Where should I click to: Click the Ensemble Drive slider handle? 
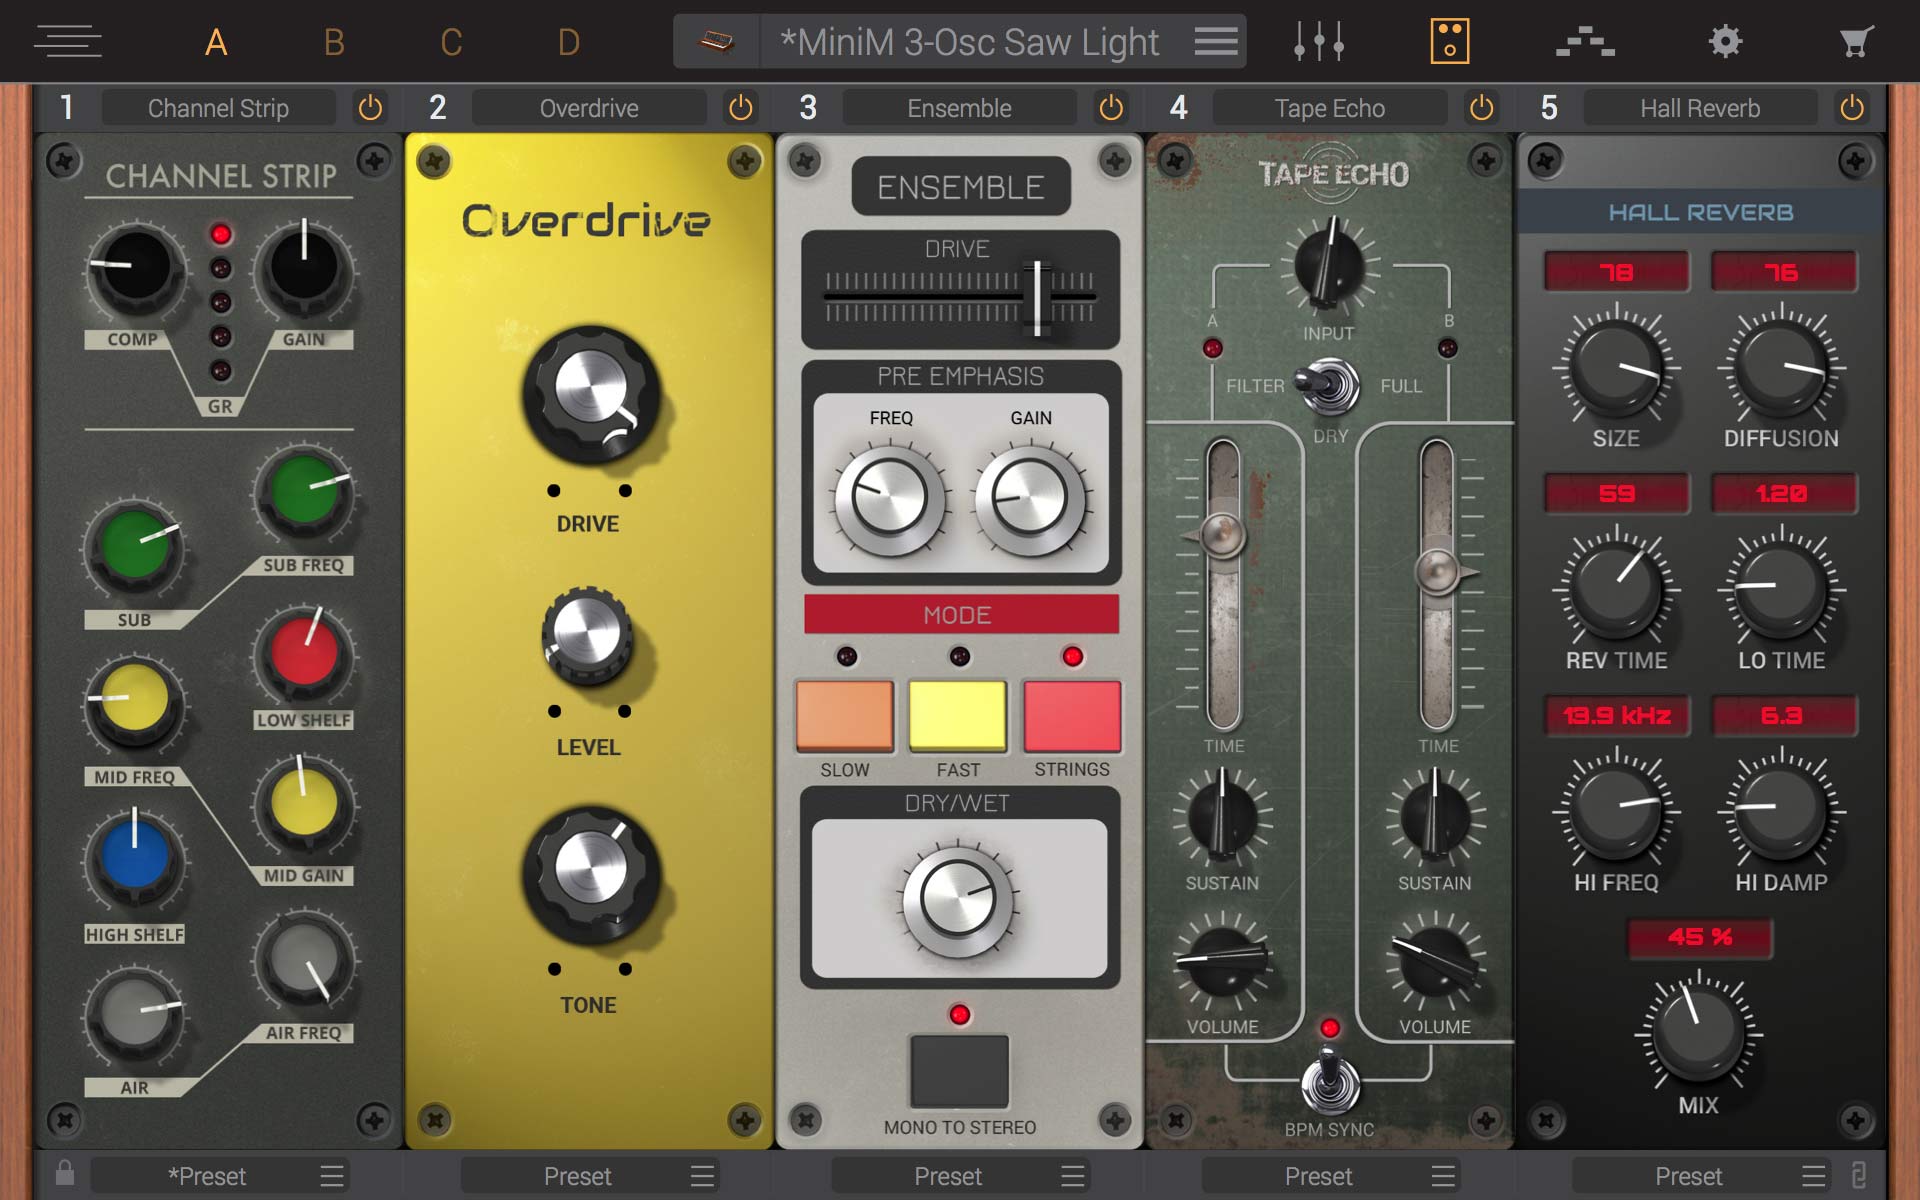point(1037,297)
